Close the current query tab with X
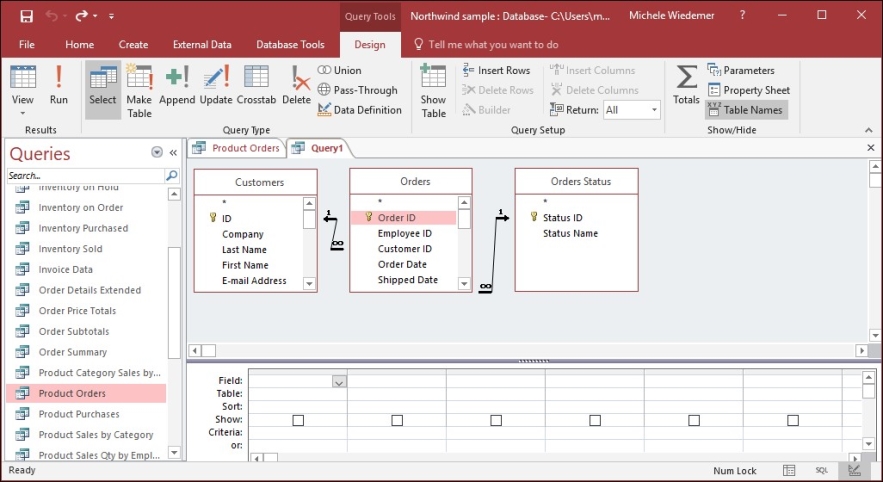 [871, 148]
